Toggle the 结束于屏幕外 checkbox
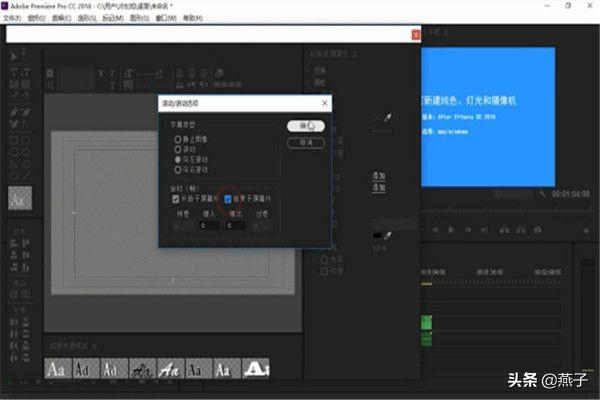 pyautogui.click(x=228, y=198)
